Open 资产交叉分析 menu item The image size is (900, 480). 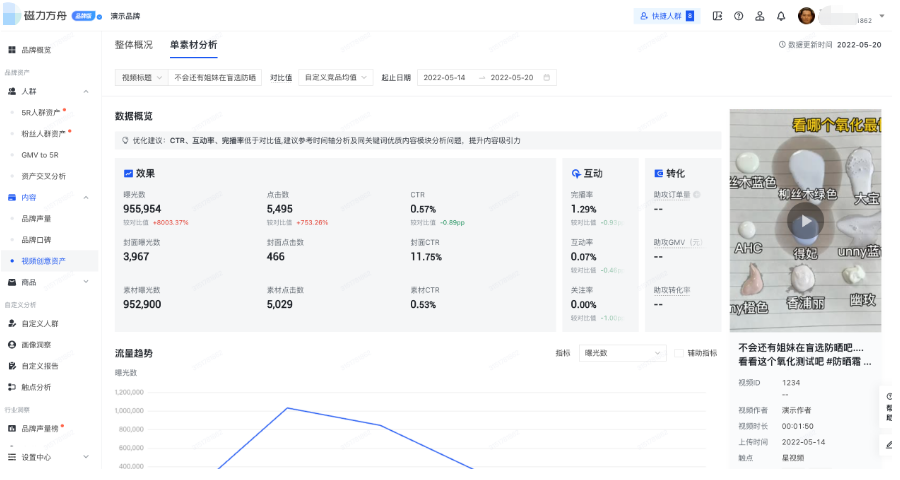(x=44, y=176)
